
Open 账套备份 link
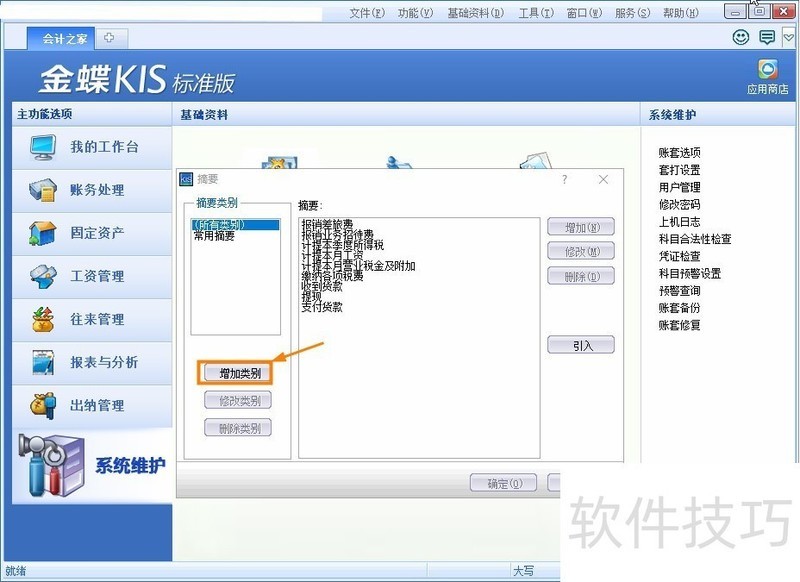679,308
